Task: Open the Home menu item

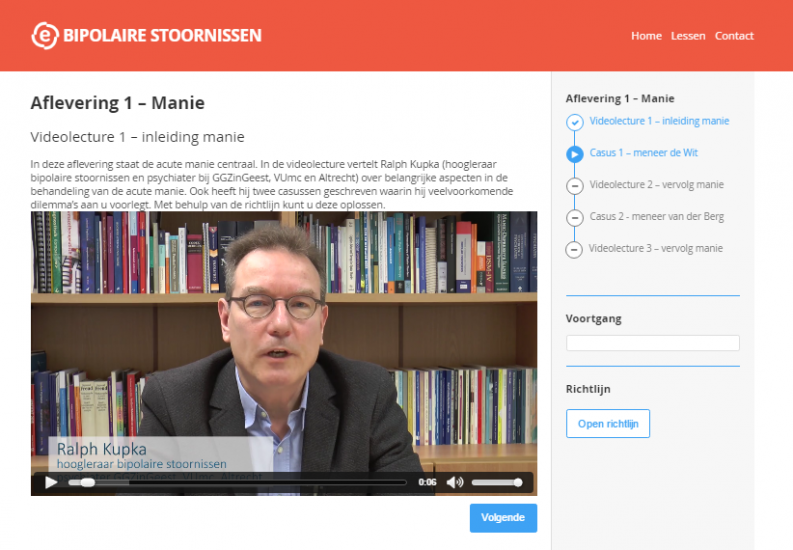Action: click(x=646, y=36)
